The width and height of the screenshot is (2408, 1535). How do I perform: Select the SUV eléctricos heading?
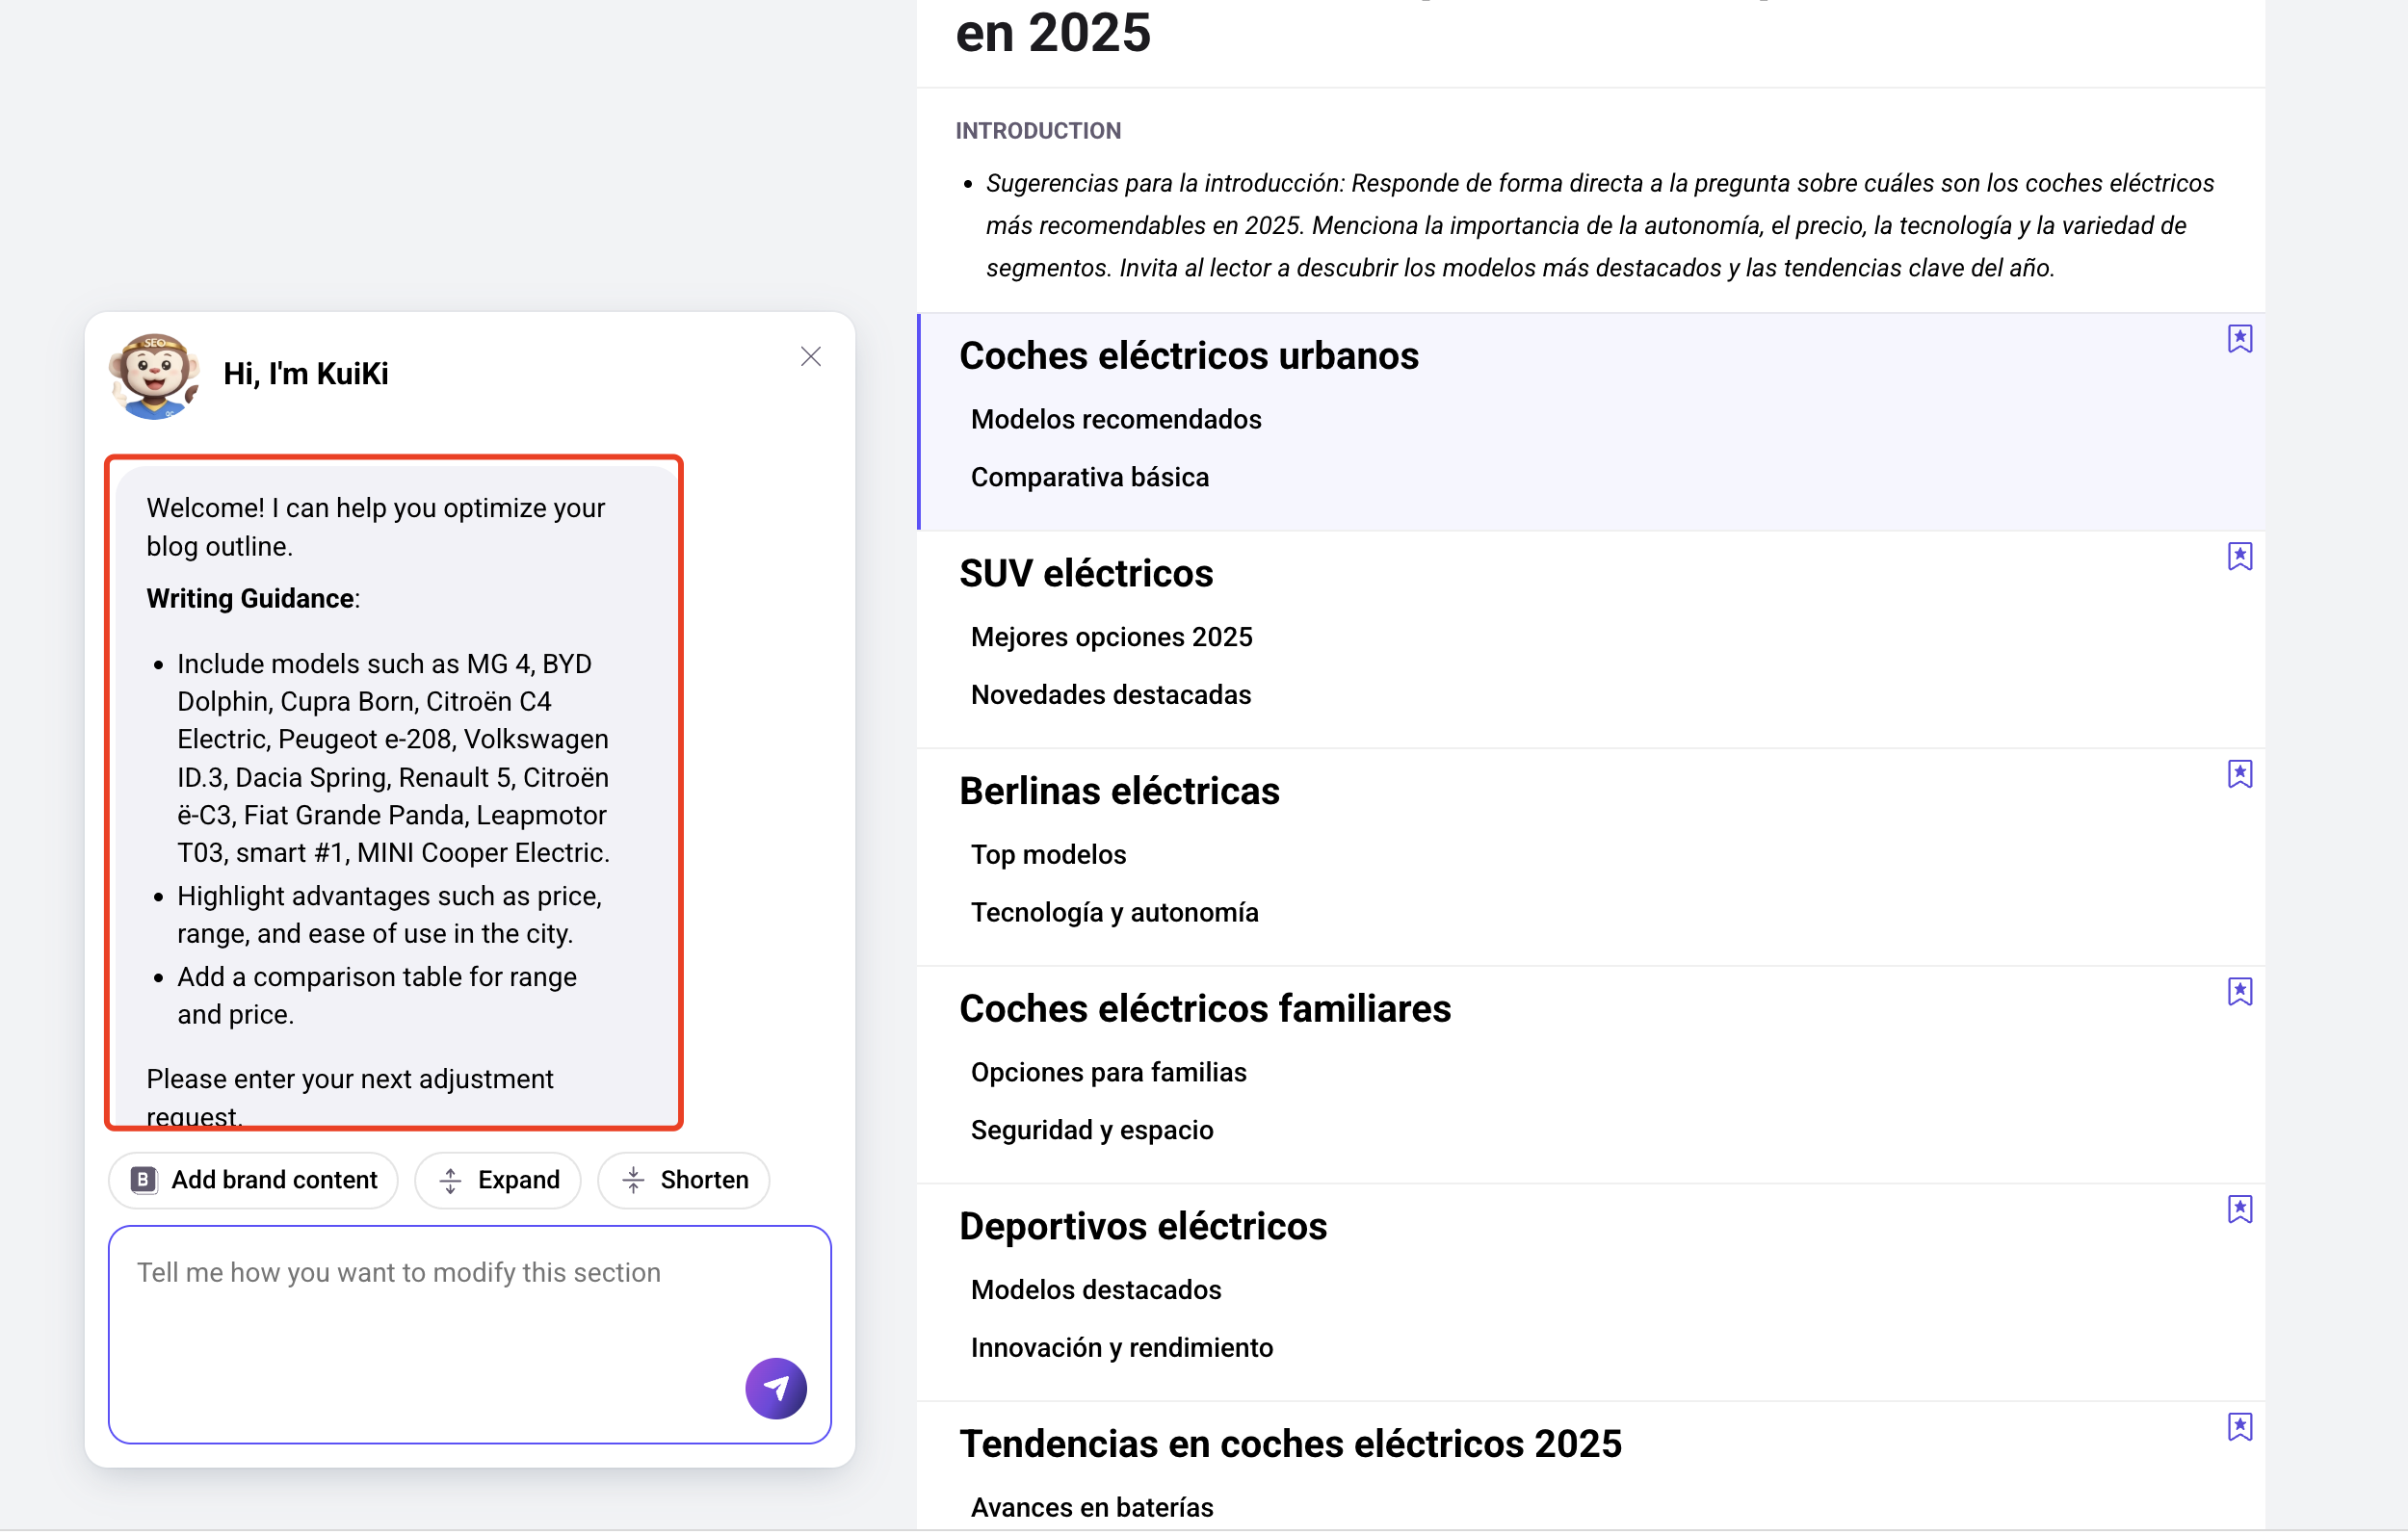point(1086,574)
